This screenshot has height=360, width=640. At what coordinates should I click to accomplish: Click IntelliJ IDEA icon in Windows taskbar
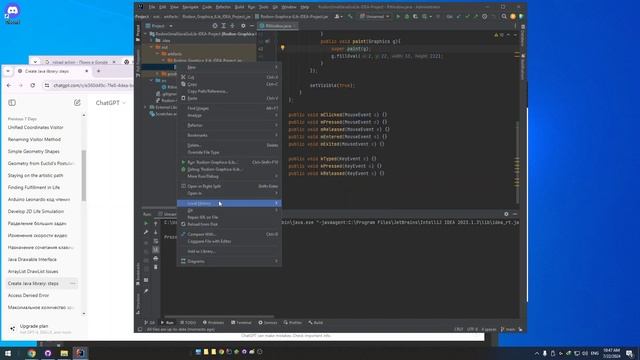80,353
